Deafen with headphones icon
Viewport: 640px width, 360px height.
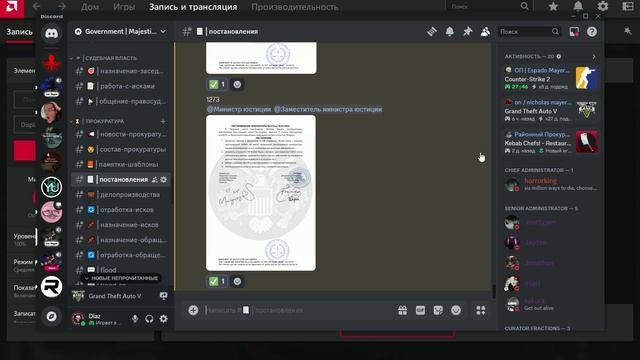[149, 319]
